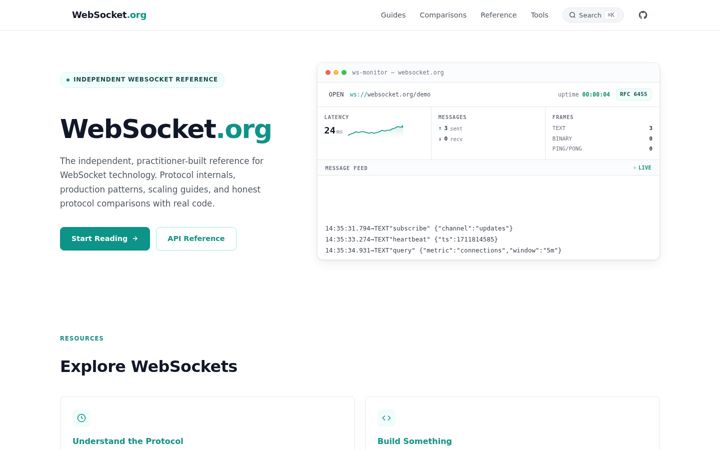Image resolution: width=720 pixels, height=450 pixels.
Task: Click the Independent WebSocket Reference badge
Action: point(142,79)
